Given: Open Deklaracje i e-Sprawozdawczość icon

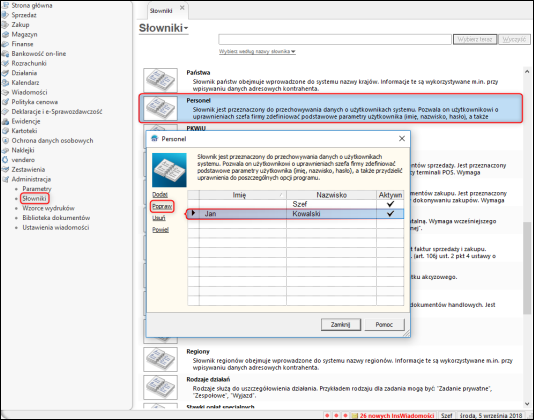Looking at the screenshot, I should (5, 111).
